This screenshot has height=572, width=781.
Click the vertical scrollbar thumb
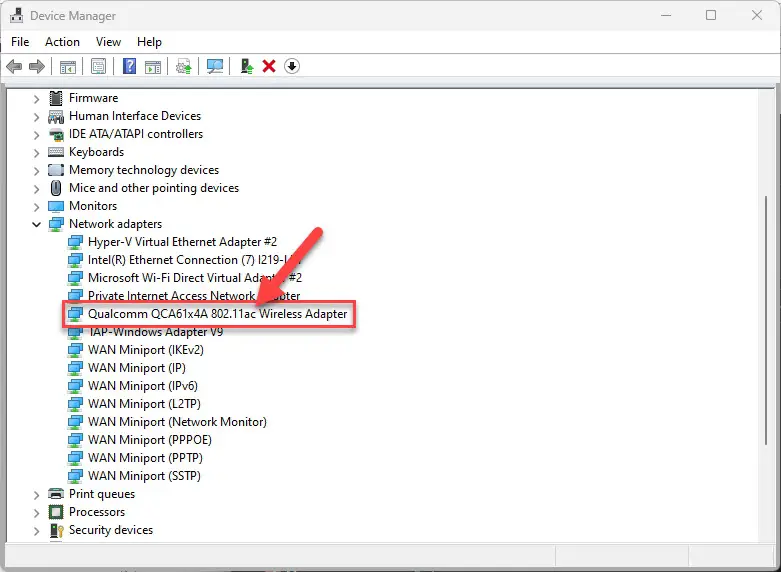(x=767, y=319)
